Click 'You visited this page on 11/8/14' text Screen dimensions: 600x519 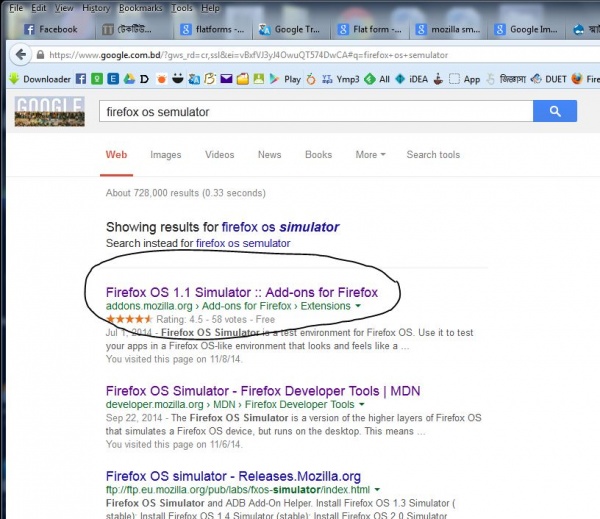coord(174,359)
